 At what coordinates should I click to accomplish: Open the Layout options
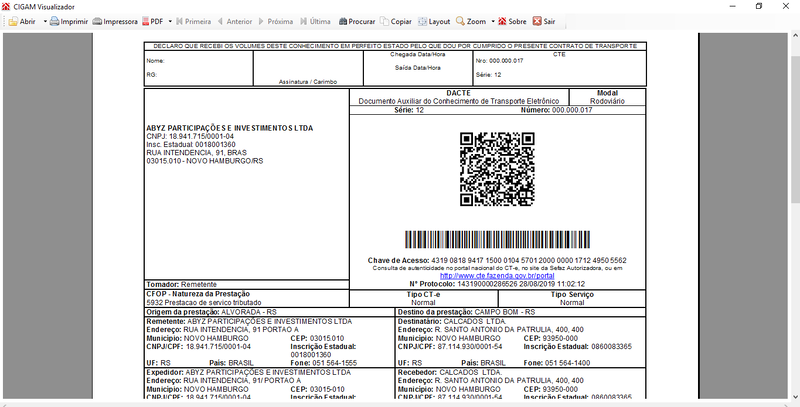coord(434,22)
